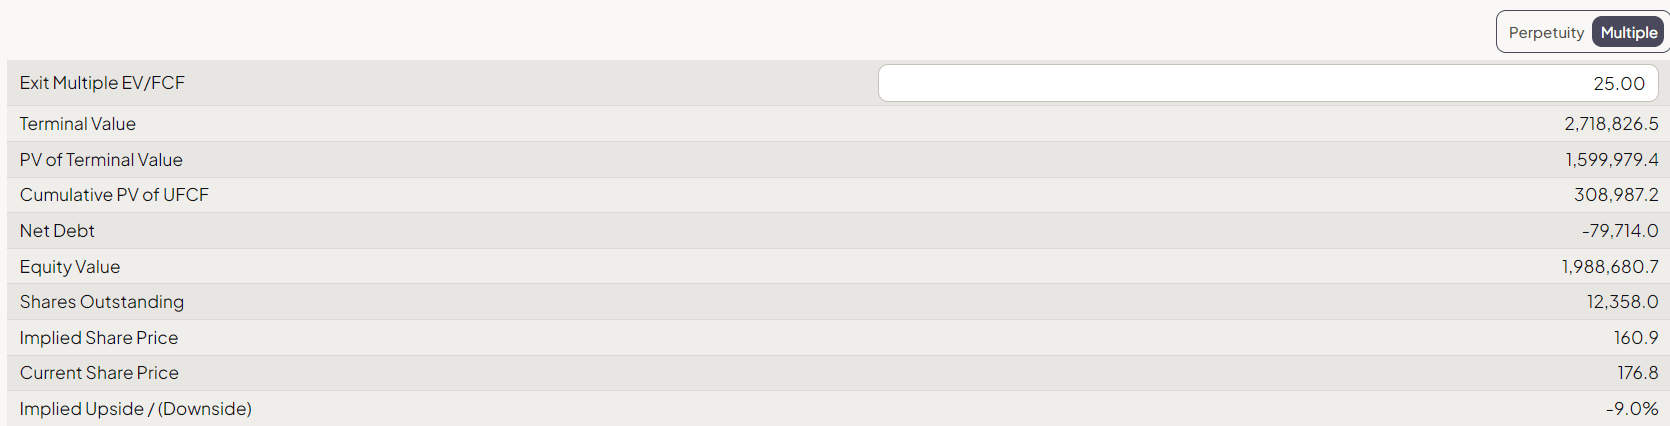Viewport: 1670px width, 426px height.
Task: Select the Equity Value figure 1,988,680.7
Action: click(x=1610, y=267)
